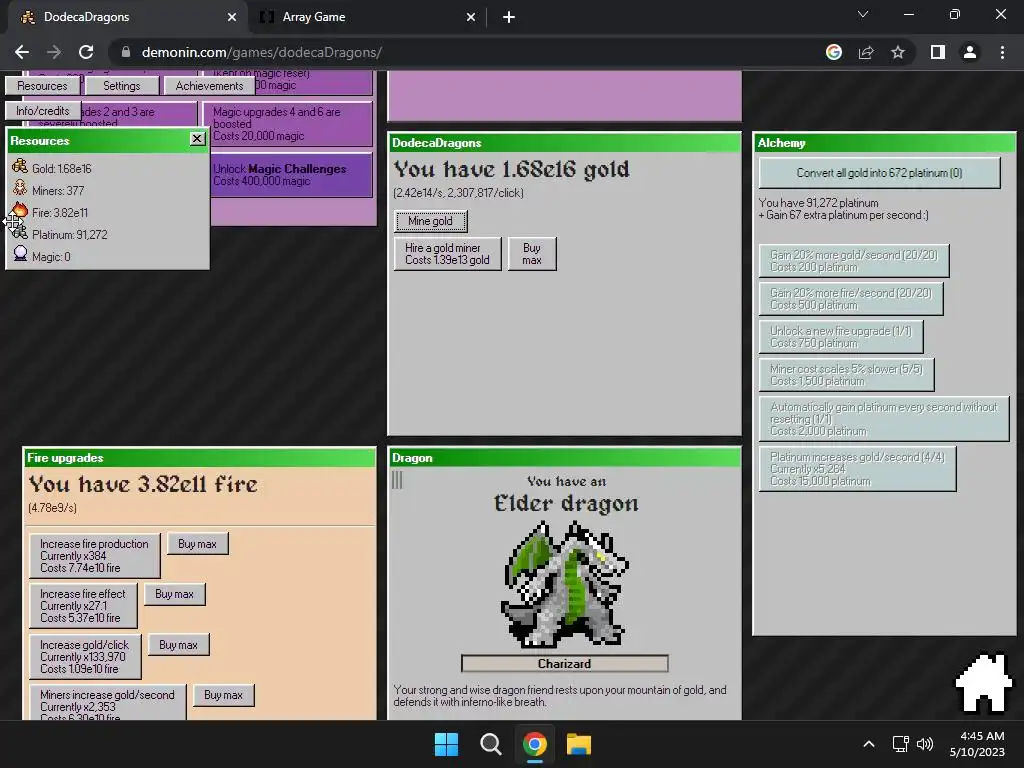Go back to the previous page
The height and width of the screenshot is (768, 1024).
pos(22,52)
